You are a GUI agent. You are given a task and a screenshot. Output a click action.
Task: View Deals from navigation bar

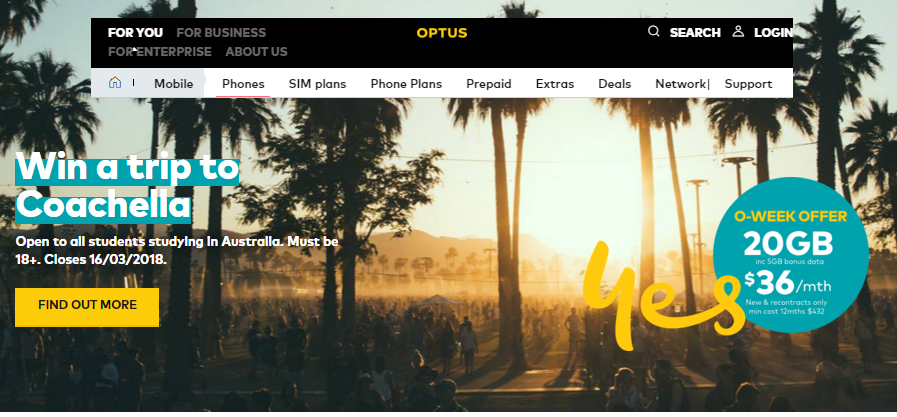(x=614, y=84)
